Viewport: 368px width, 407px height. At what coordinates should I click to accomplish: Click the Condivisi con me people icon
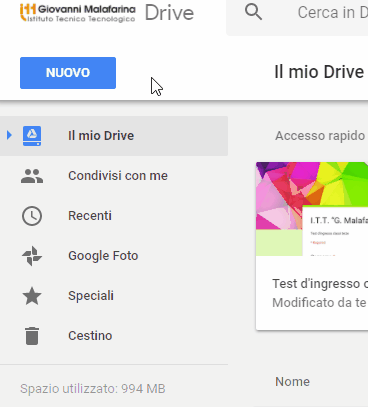(x=32, y=176)
